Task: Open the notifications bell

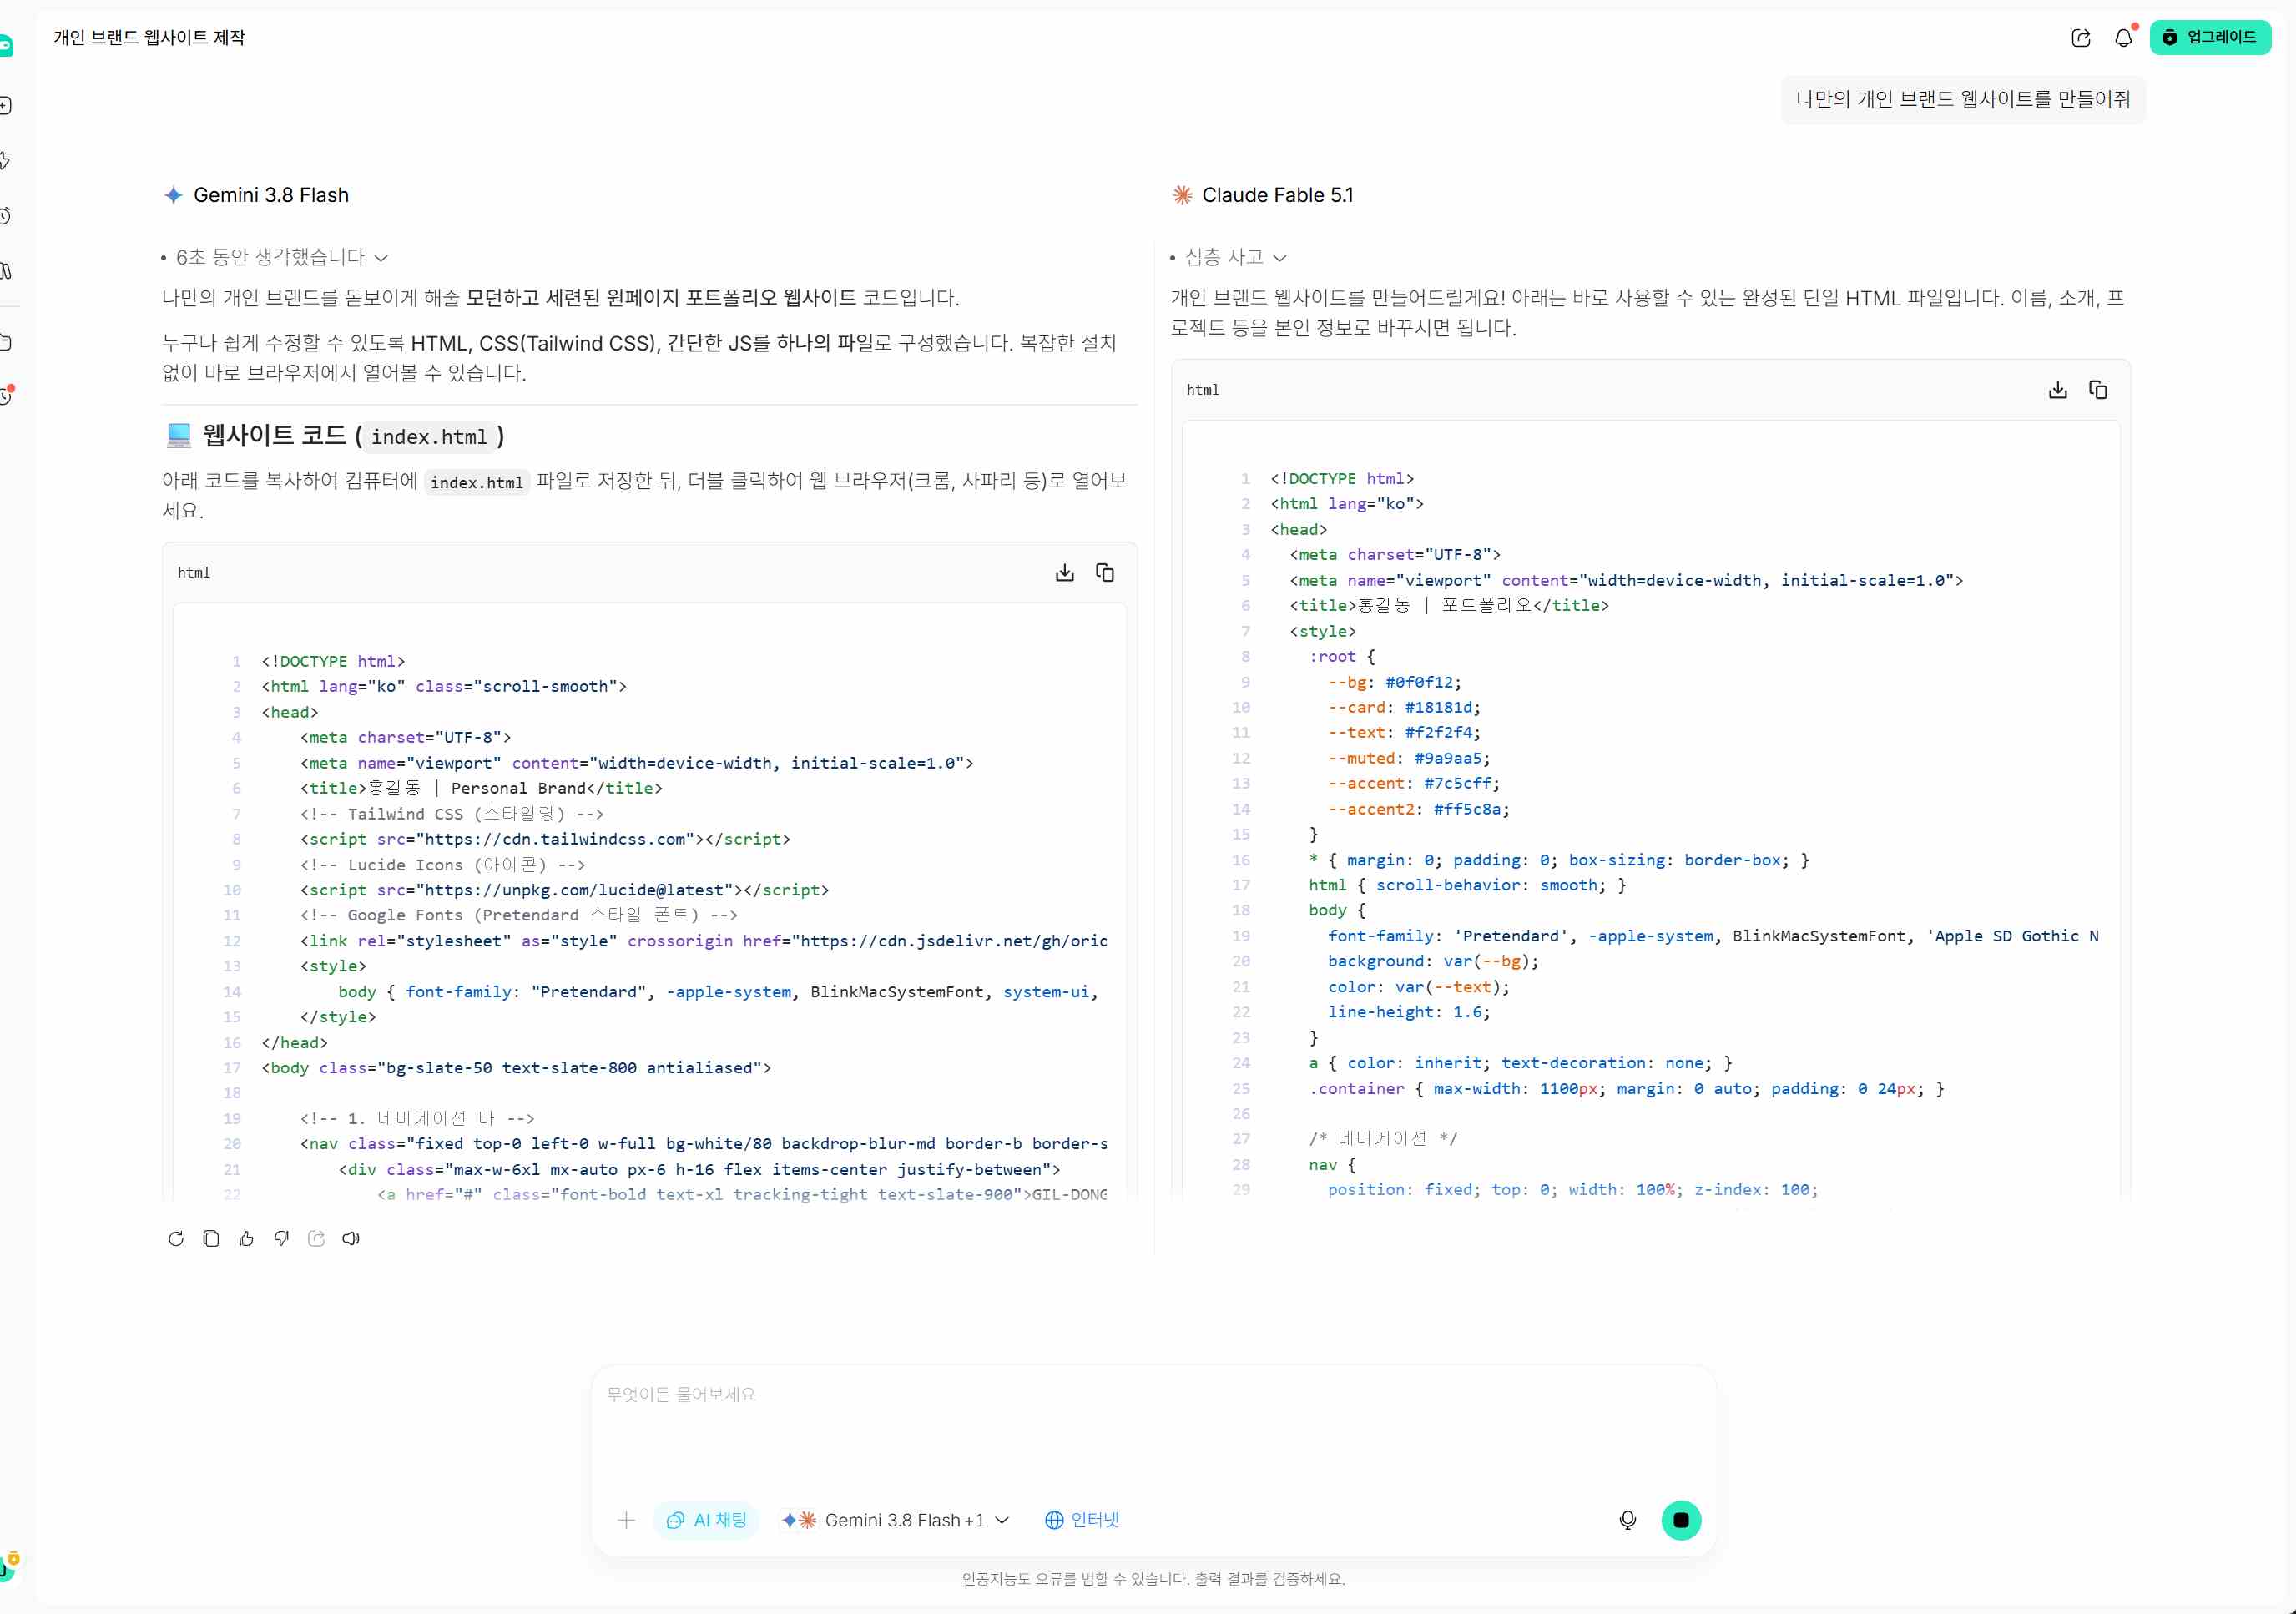Action: (2123, 38)
